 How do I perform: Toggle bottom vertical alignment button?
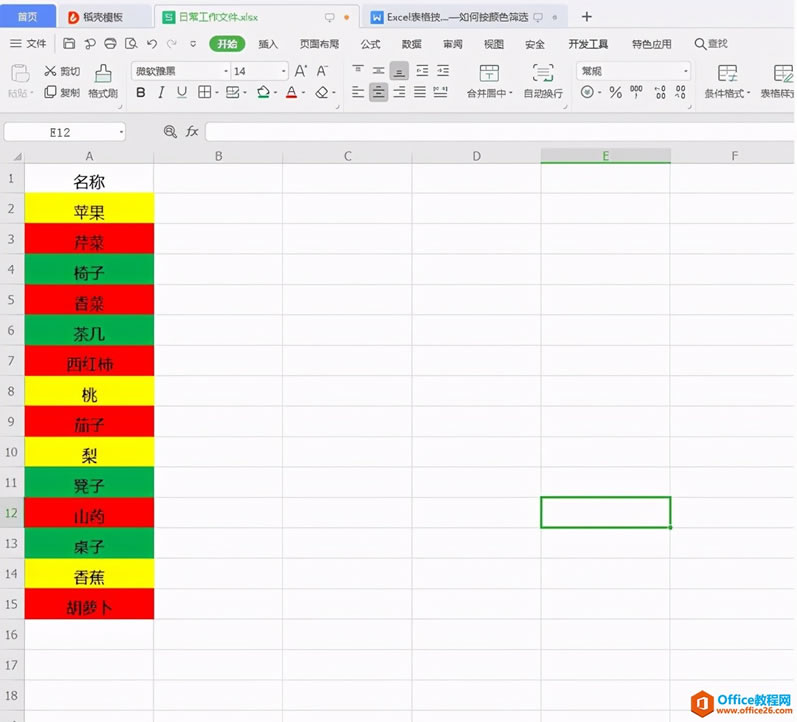tap(399, 71)
